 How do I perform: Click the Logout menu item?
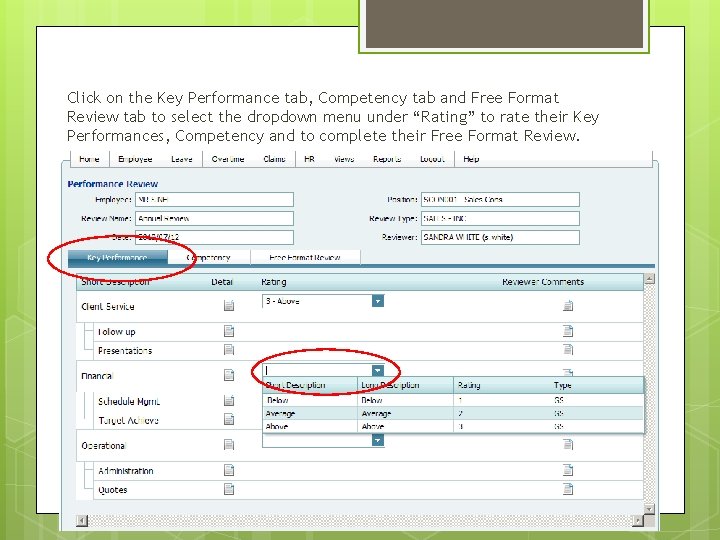[432, 159]
